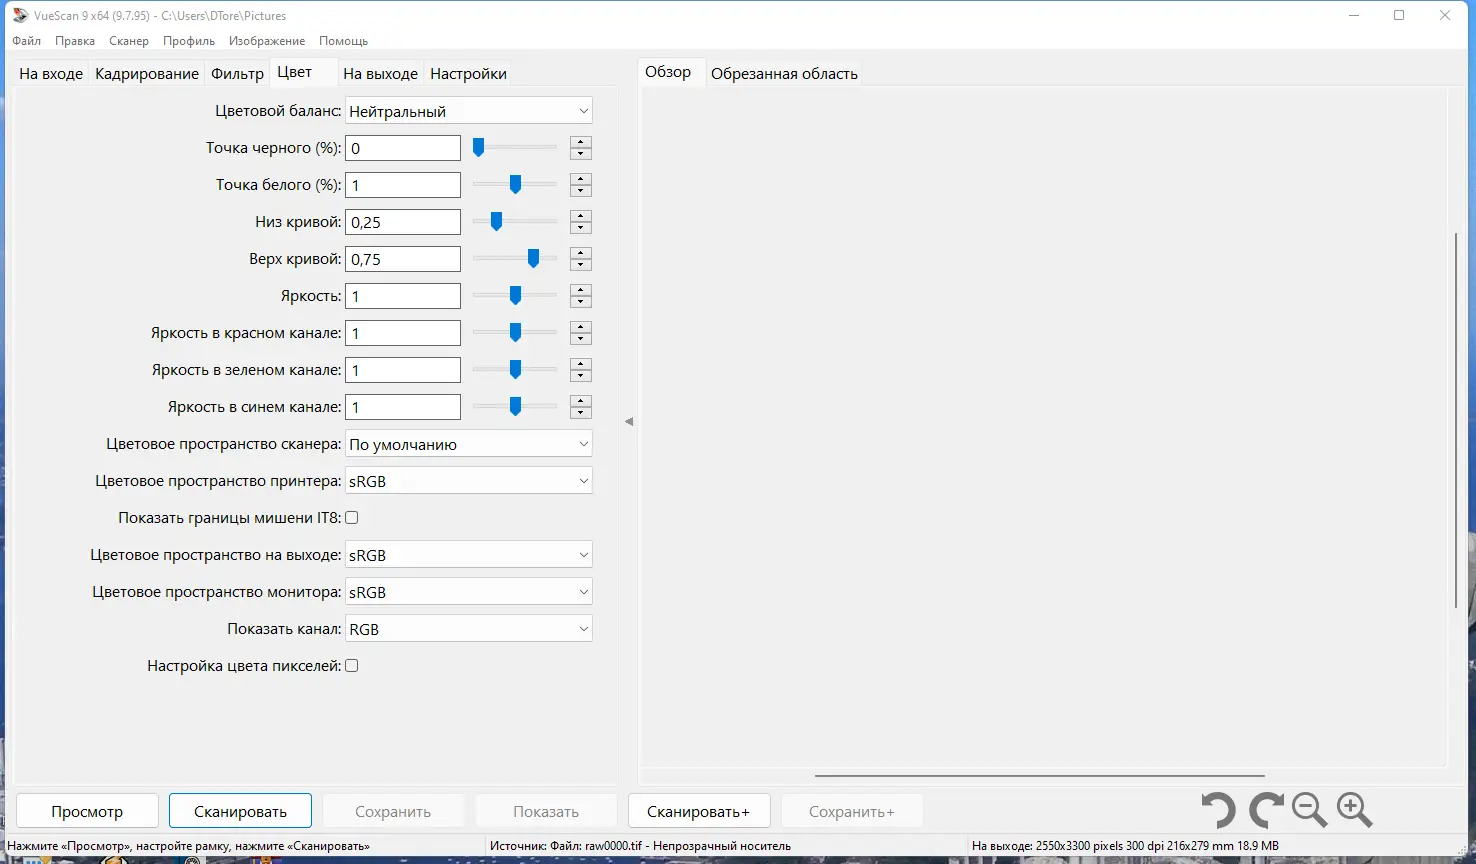
Task: Click the Точка белого value field
Action: click(x=403, y=185)
